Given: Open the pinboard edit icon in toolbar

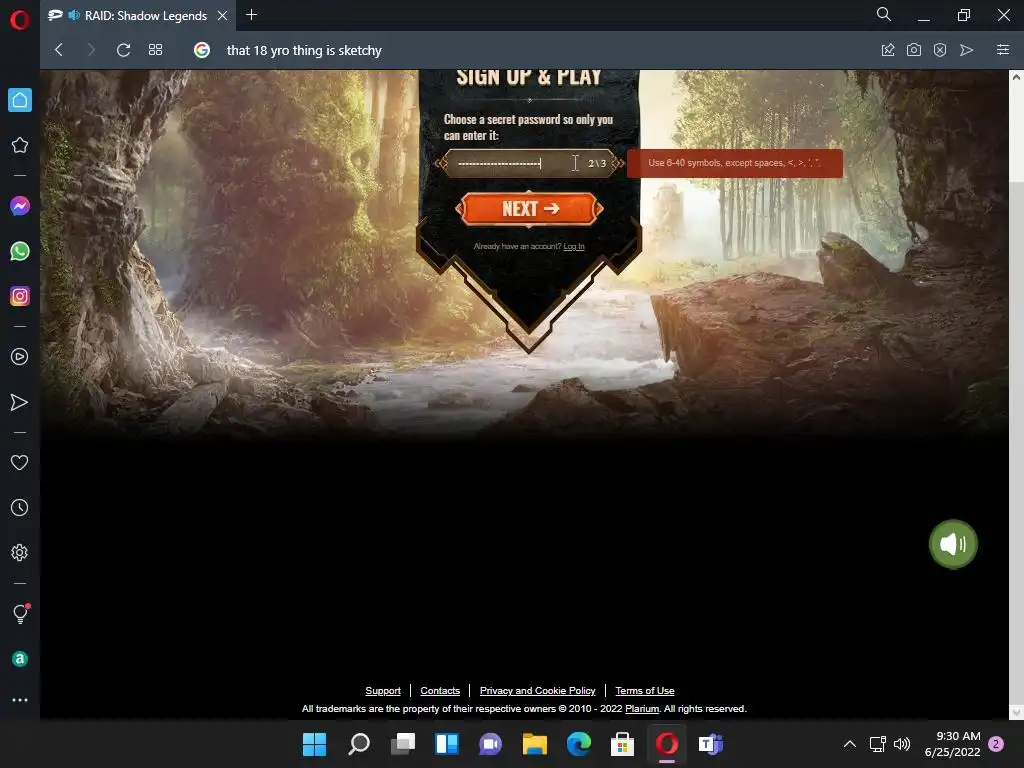Looking at the screenshot, I should point(888,50).
